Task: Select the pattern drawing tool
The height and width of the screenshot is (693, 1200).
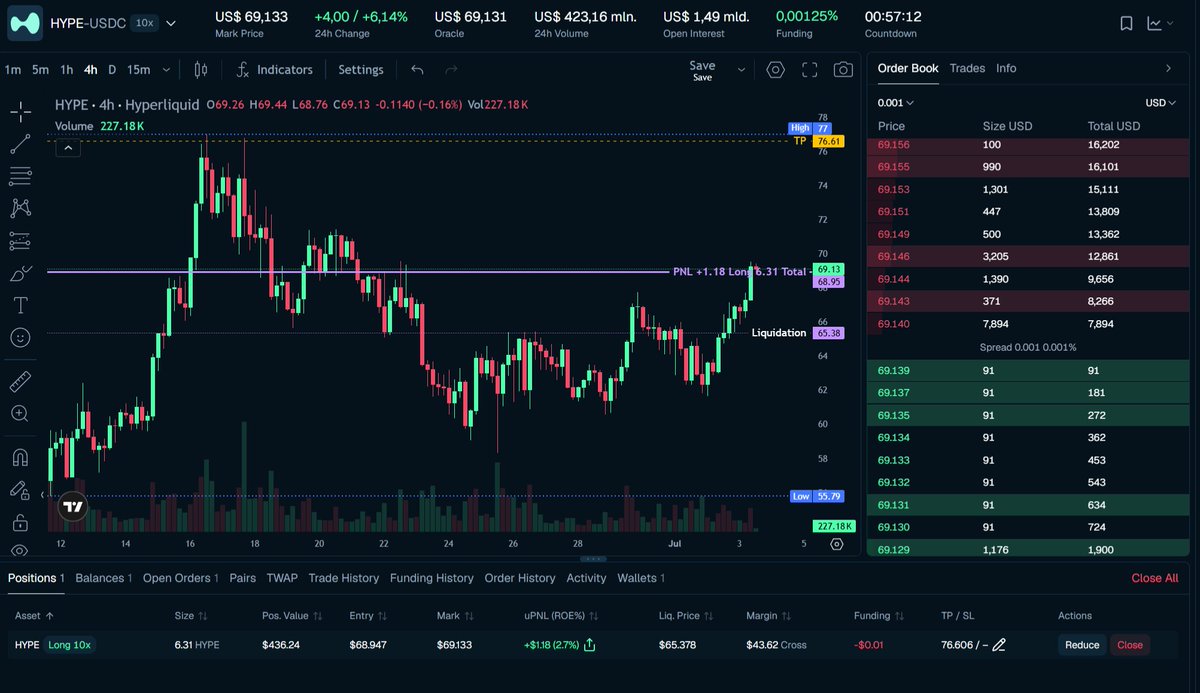Action: (x=20, y=208)
